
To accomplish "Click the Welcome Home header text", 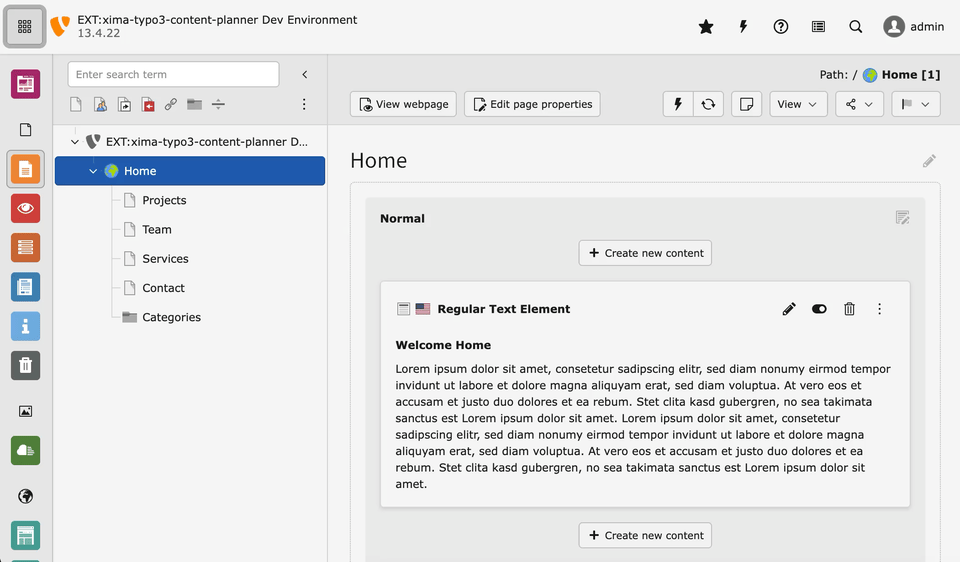I will click(x=443, y=345).
